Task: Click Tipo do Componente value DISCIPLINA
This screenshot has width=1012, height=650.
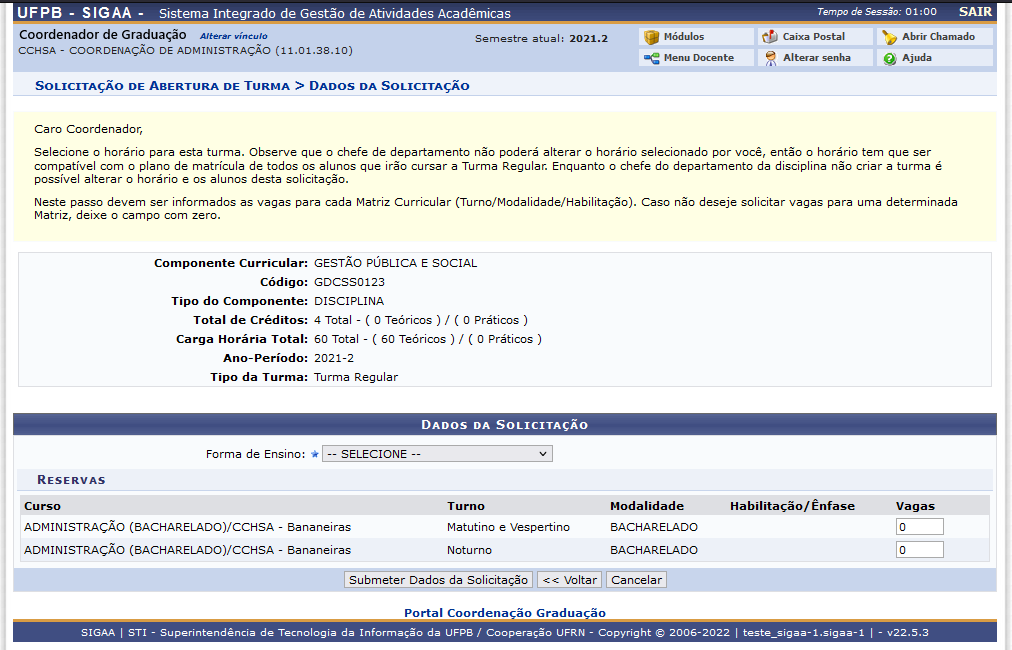Action: click(x=349, y=301)
